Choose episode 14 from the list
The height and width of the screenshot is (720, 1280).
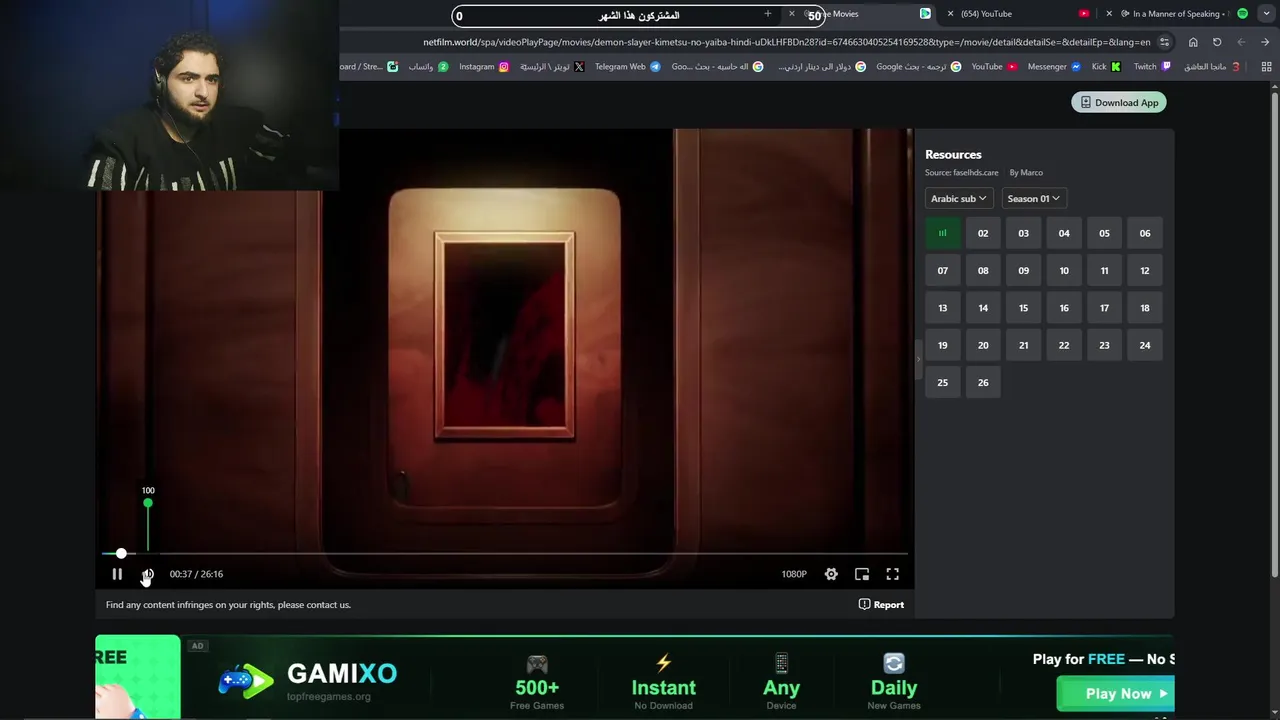(983, 308)
